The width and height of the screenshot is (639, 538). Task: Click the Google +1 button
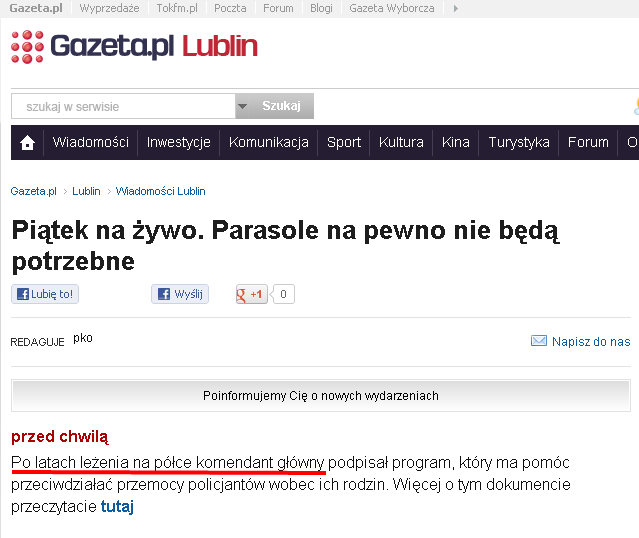point(250,294)
